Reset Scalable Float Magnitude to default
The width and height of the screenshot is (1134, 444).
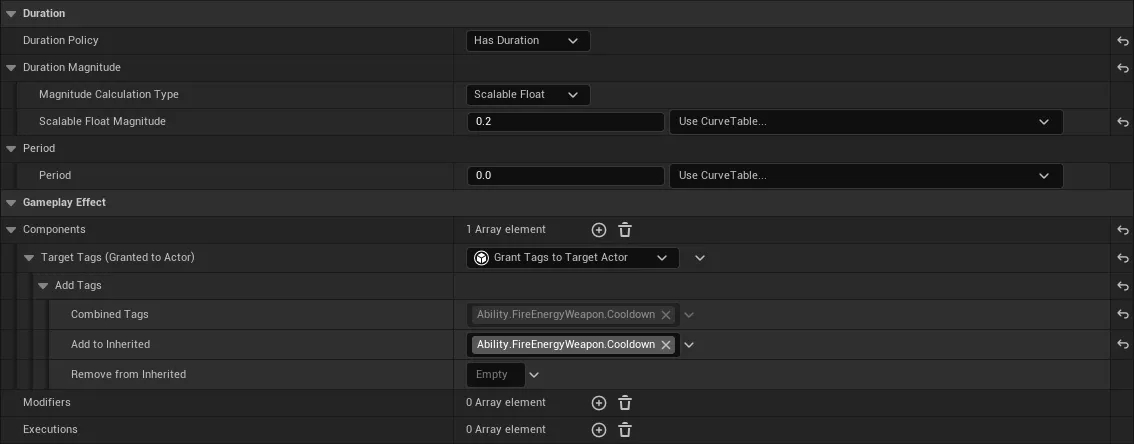click(1122, 122)
